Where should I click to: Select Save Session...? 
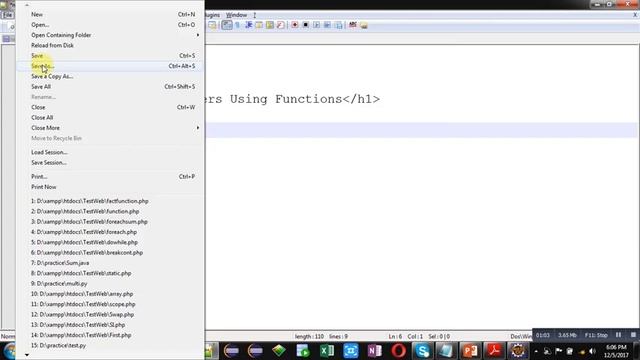[x=110, y=162]
